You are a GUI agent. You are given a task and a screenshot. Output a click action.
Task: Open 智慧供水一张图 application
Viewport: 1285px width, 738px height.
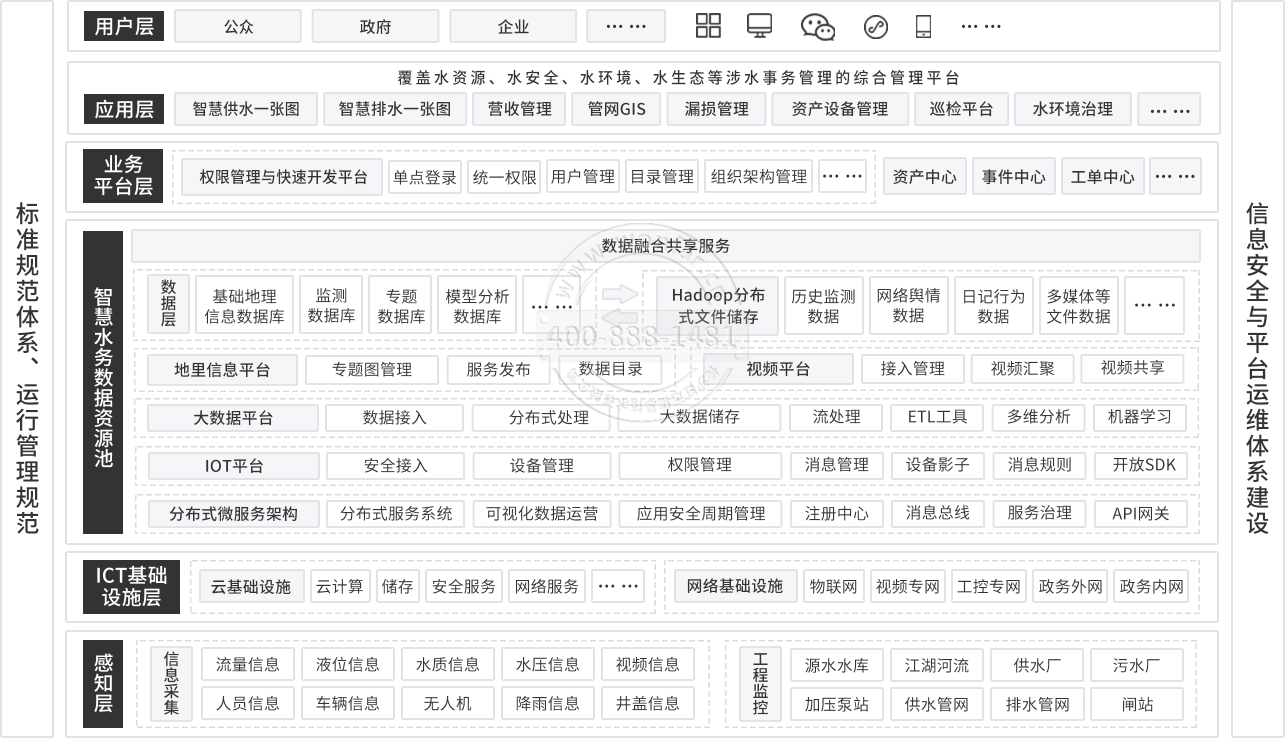[245, 109]
